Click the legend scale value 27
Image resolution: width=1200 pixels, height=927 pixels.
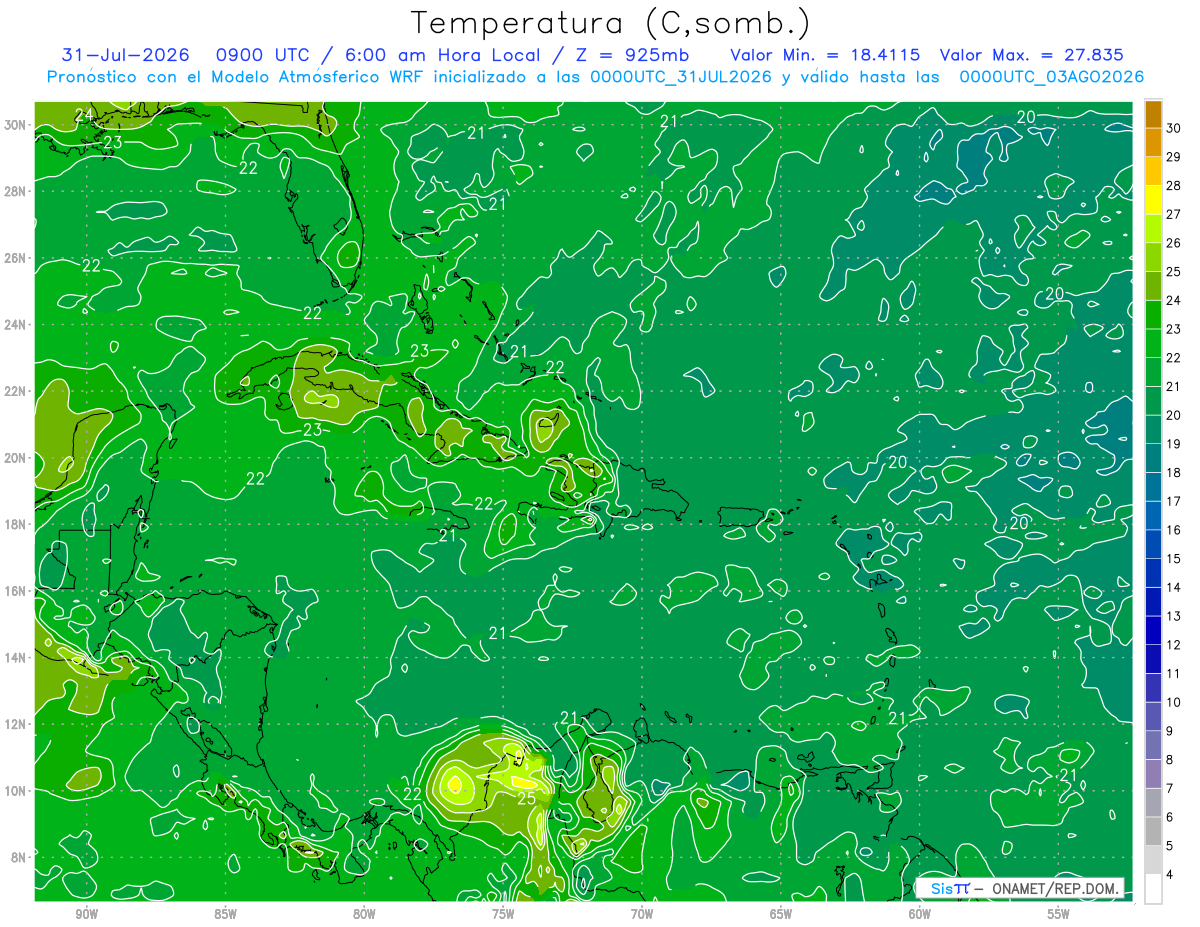tap(1174, 214)
